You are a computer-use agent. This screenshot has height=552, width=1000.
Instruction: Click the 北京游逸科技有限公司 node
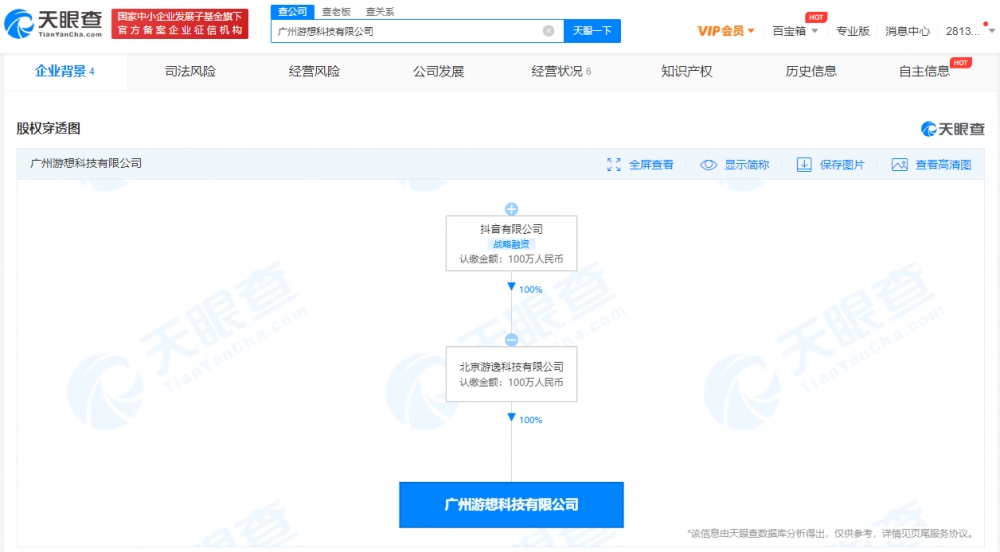[511, 374]
